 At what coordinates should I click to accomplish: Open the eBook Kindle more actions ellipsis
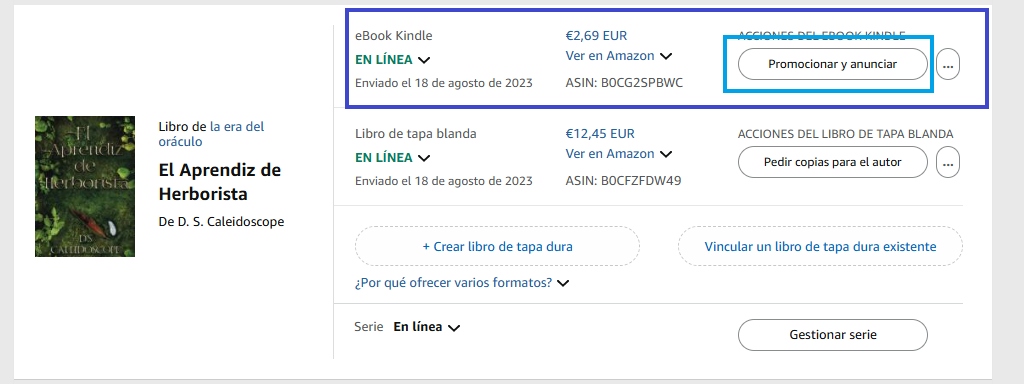click(948, 64)
